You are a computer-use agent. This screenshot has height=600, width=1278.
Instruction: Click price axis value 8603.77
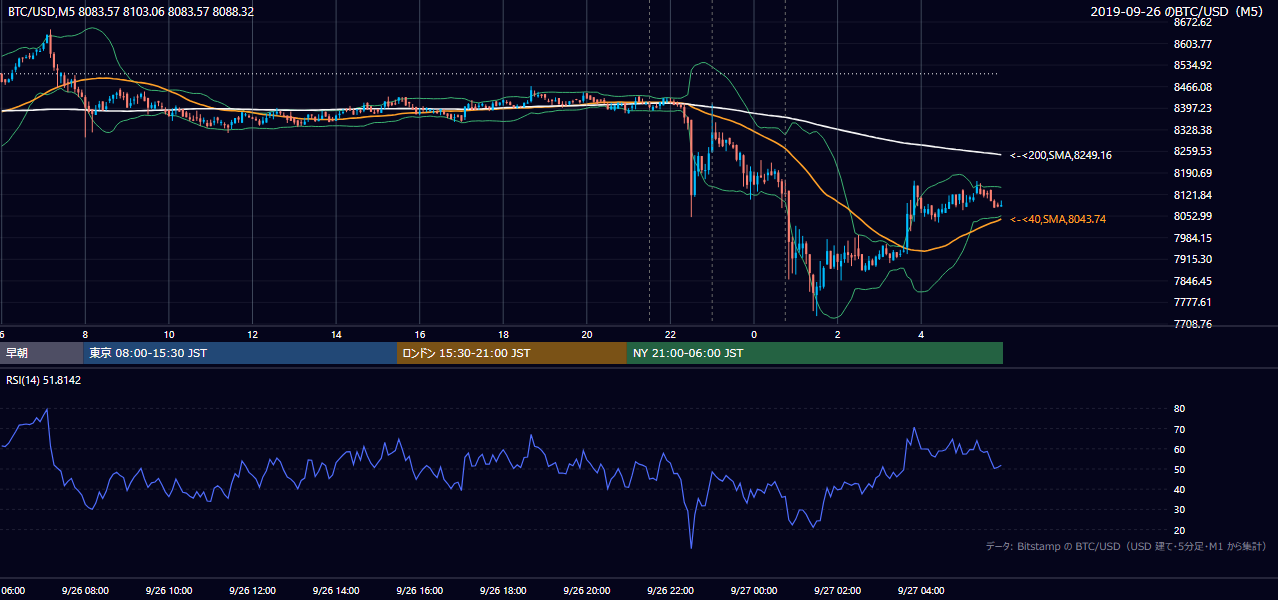click(x=1193, y=44)
